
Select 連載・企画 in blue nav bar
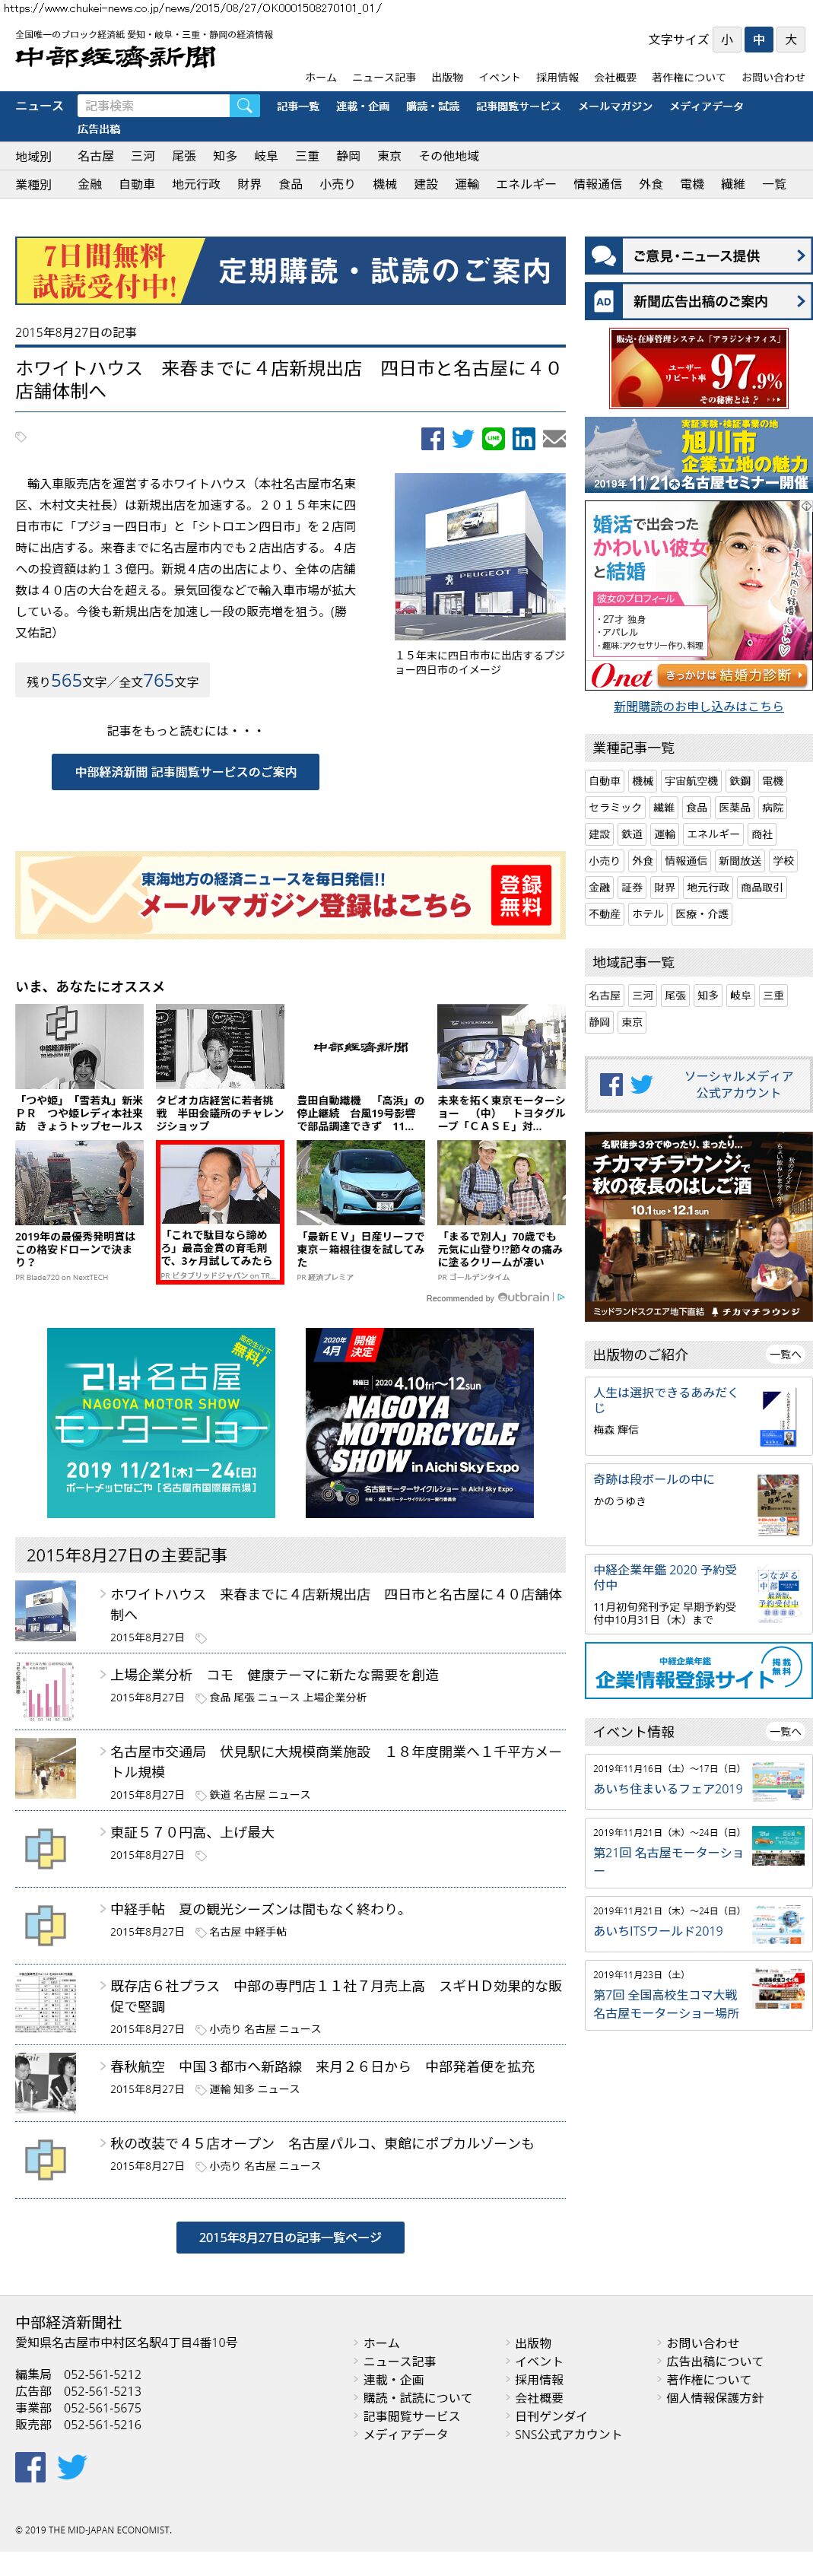362,106
